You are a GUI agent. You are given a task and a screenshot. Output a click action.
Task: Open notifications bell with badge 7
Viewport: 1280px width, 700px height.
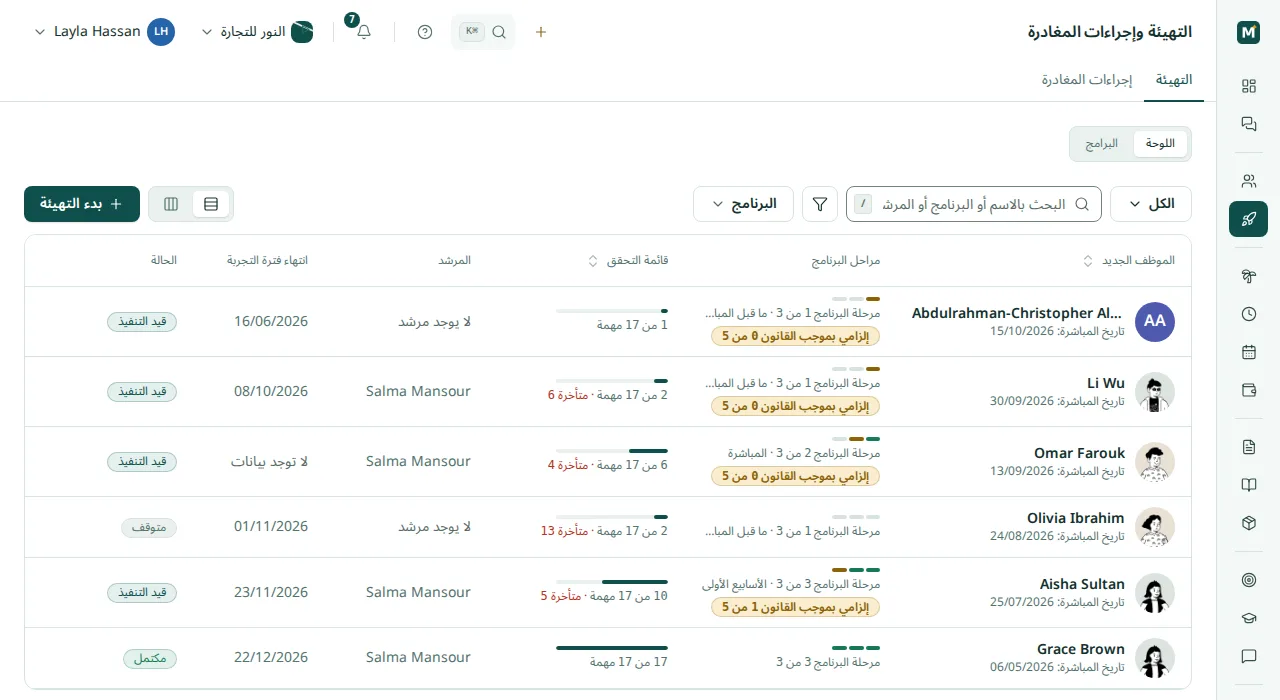364,32
